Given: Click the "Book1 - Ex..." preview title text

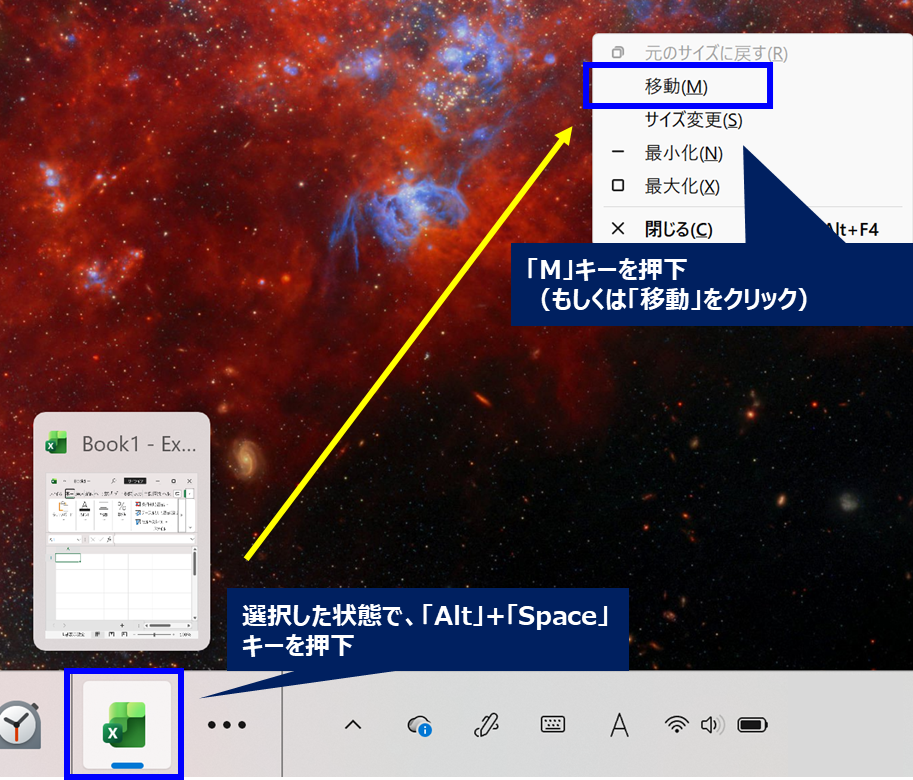Looking at the screenshot, I should pos(138,443).
